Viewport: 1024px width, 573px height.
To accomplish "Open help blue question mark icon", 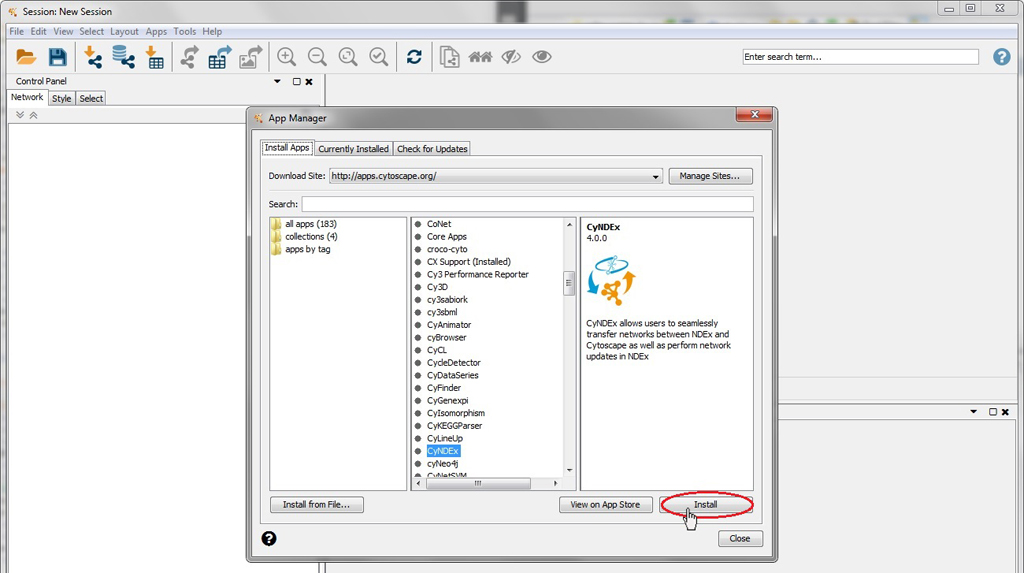I will click(x=1001, y=57).
